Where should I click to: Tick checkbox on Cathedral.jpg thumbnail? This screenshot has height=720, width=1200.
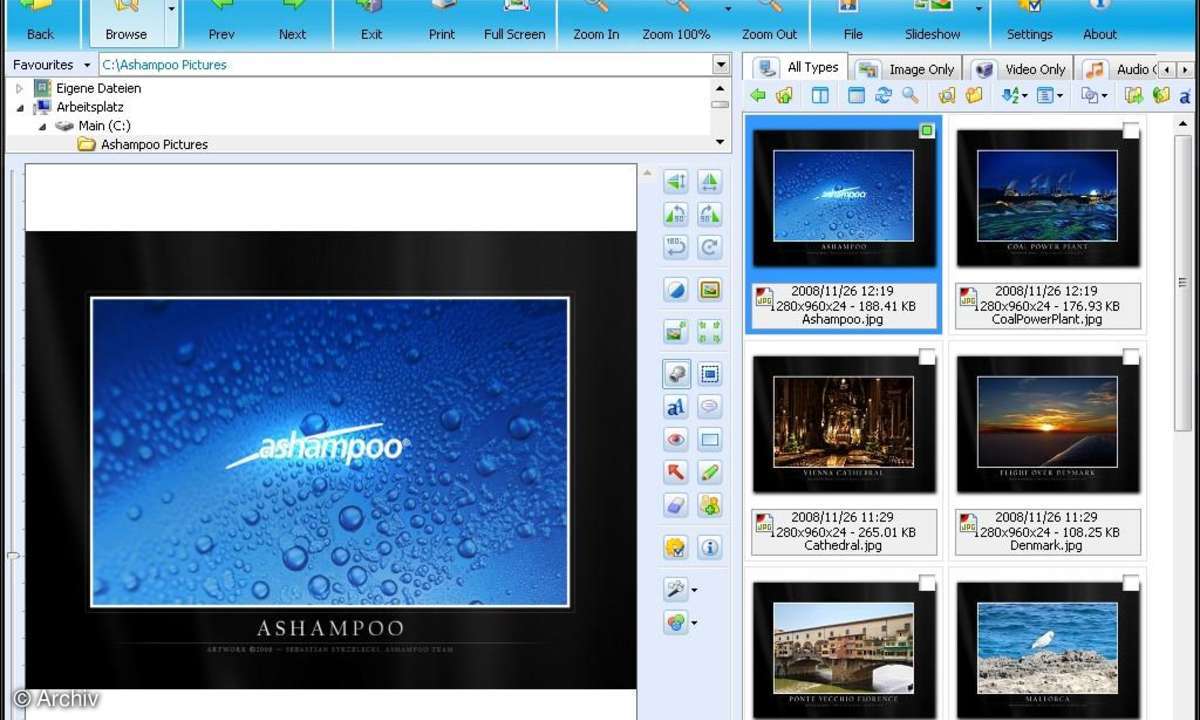927,357
